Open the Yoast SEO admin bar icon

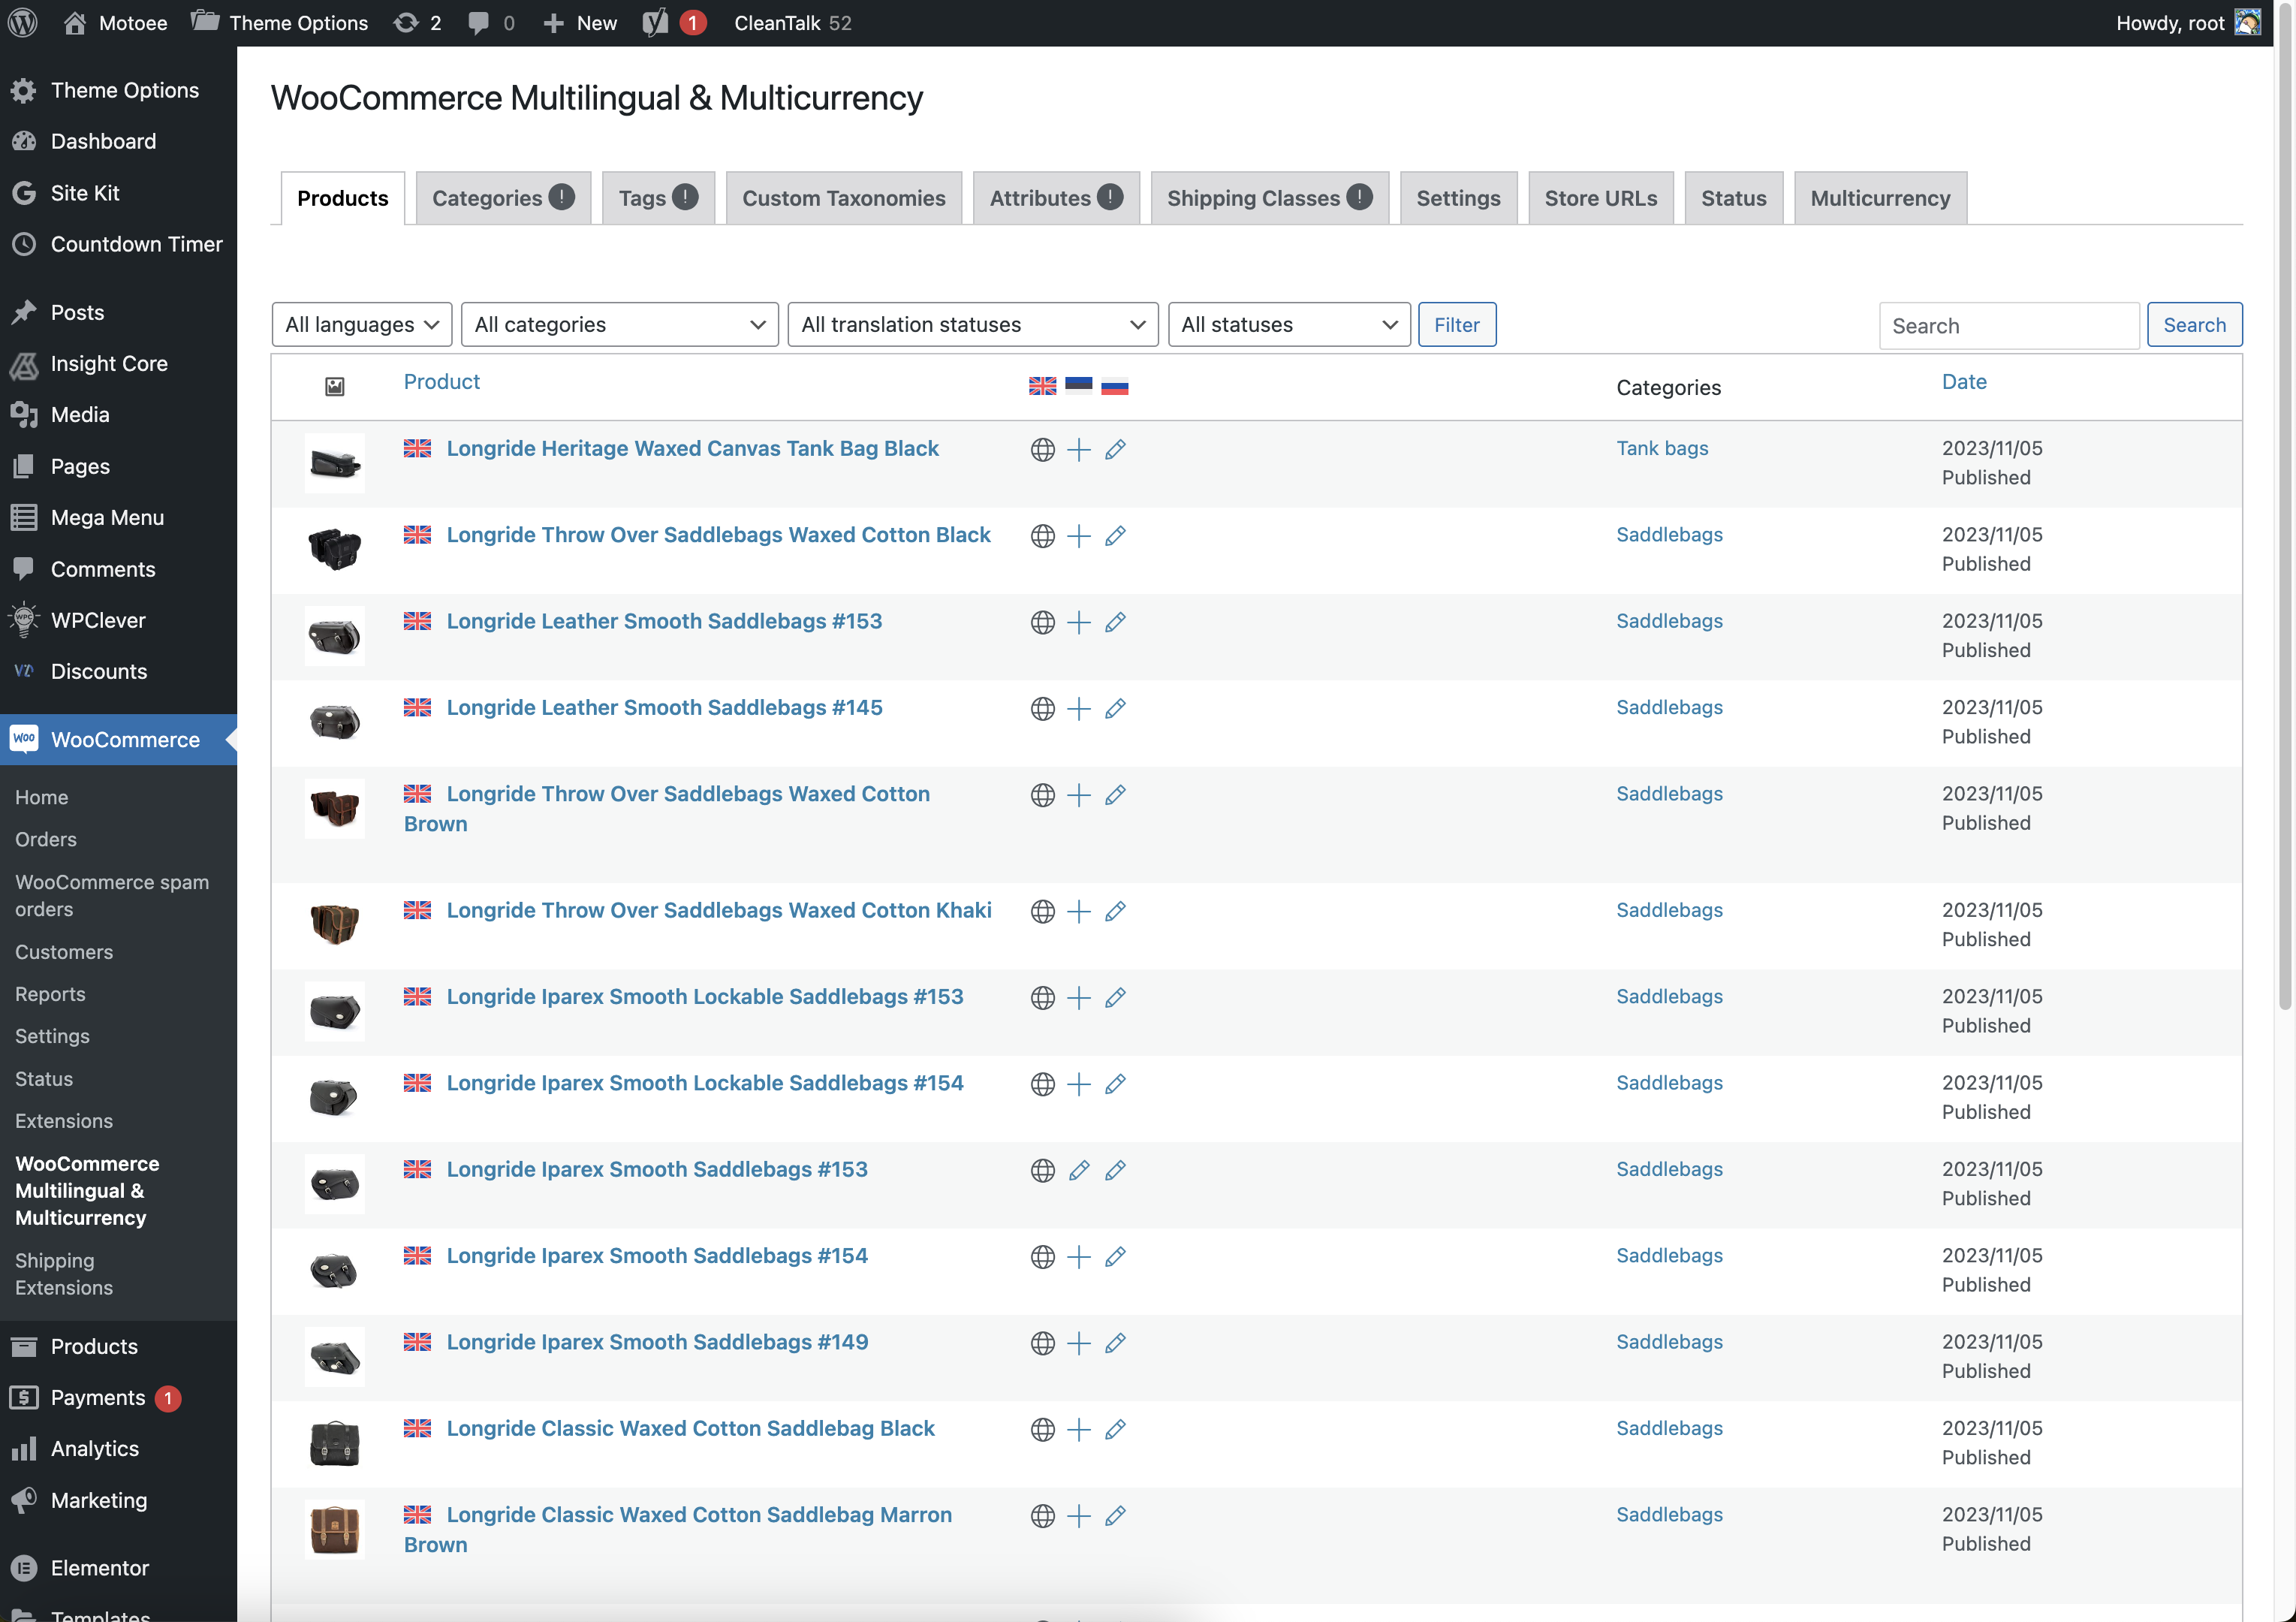click(655, 22)
